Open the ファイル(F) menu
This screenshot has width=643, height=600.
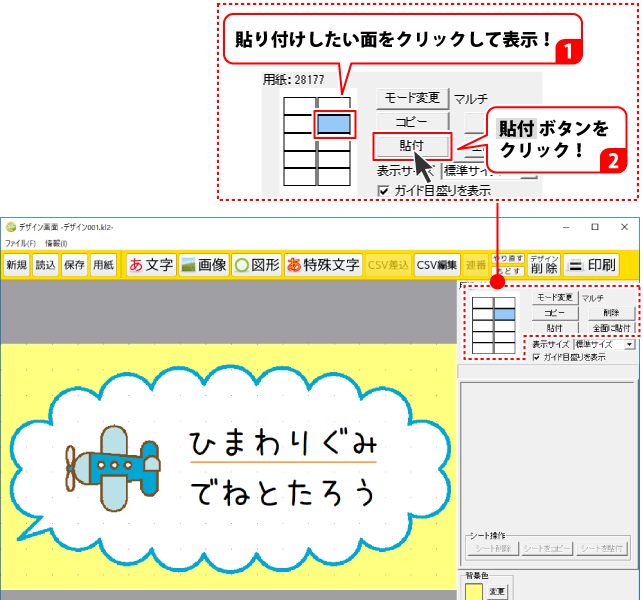[20, 243]
